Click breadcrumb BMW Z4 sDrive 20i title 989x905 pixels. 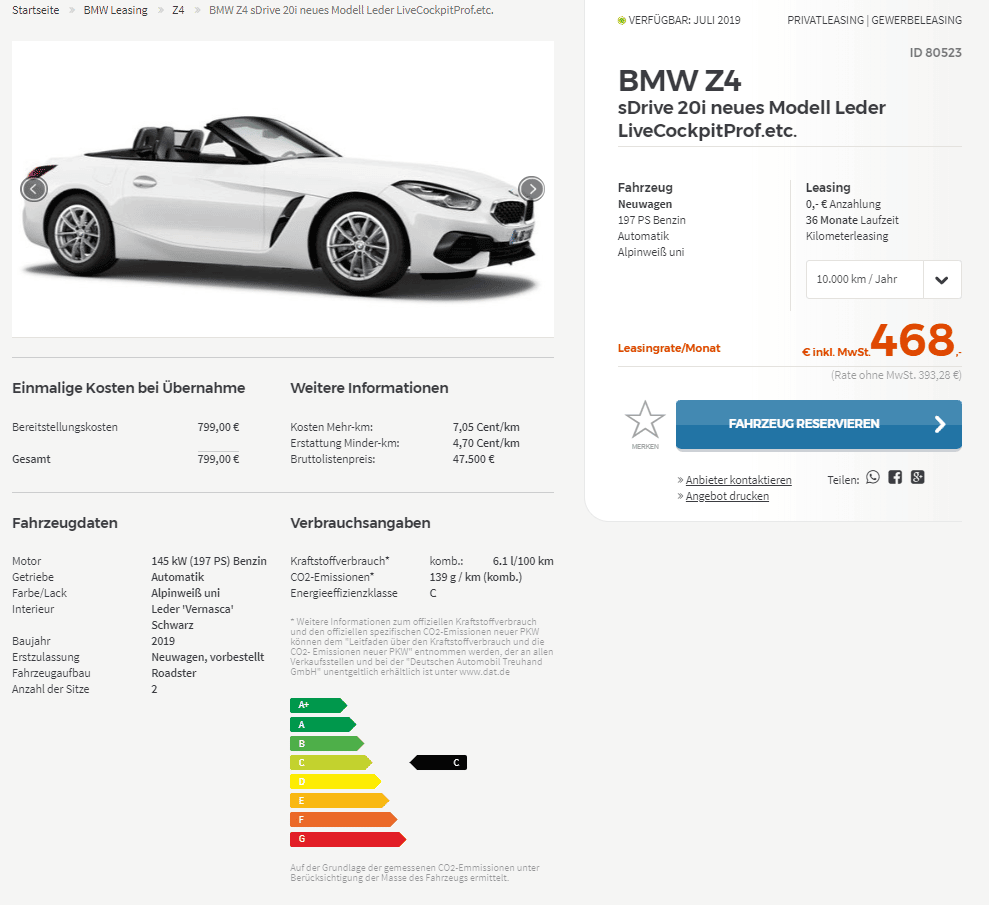pyautogui.click(x=351, y=10)
